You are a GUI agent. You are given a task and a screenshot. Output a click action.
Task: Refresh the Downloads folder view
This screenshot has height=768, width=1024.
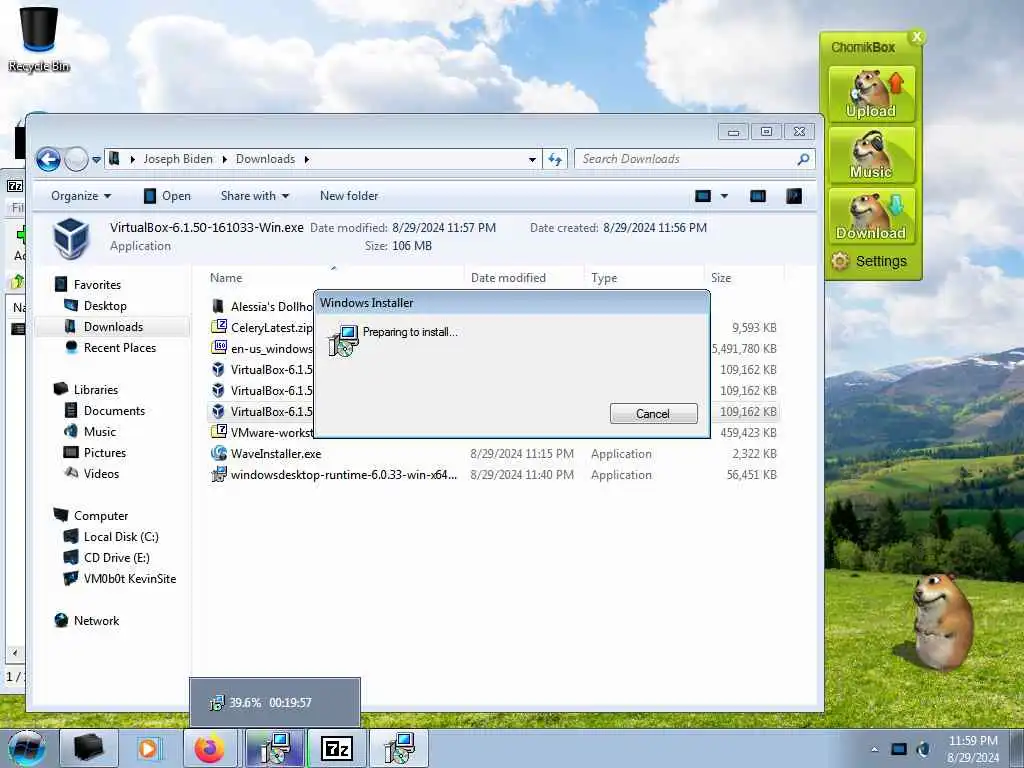(x=555, y=159)
